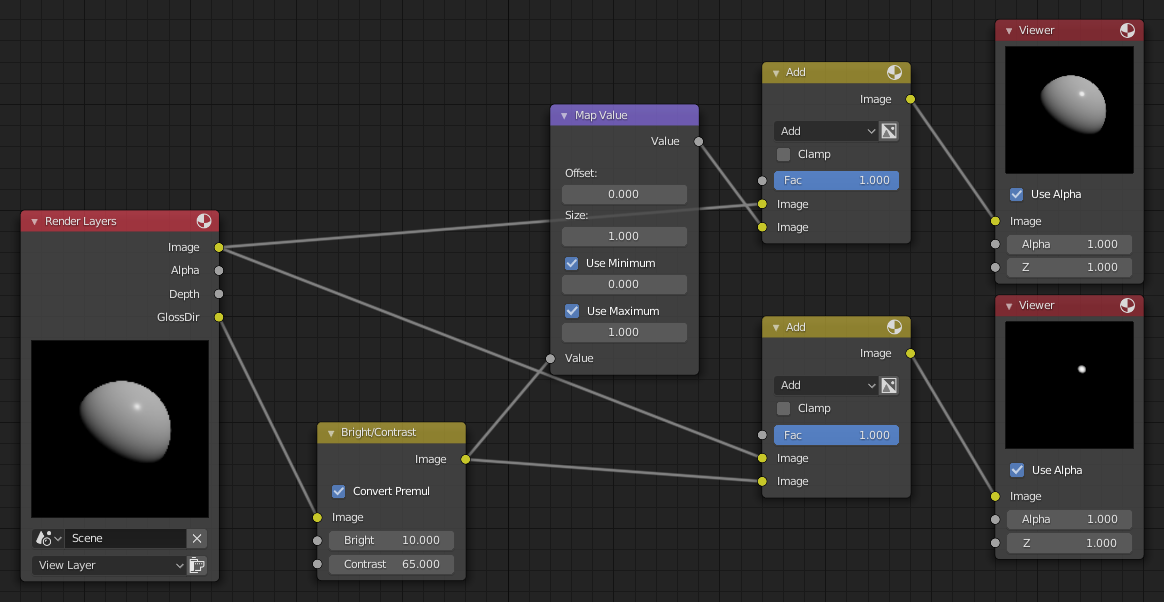Toggle the image alpha icon on the bottom Add node
Image resolution: width=1164 pixels, height=602 pixels.
[889, 385]
